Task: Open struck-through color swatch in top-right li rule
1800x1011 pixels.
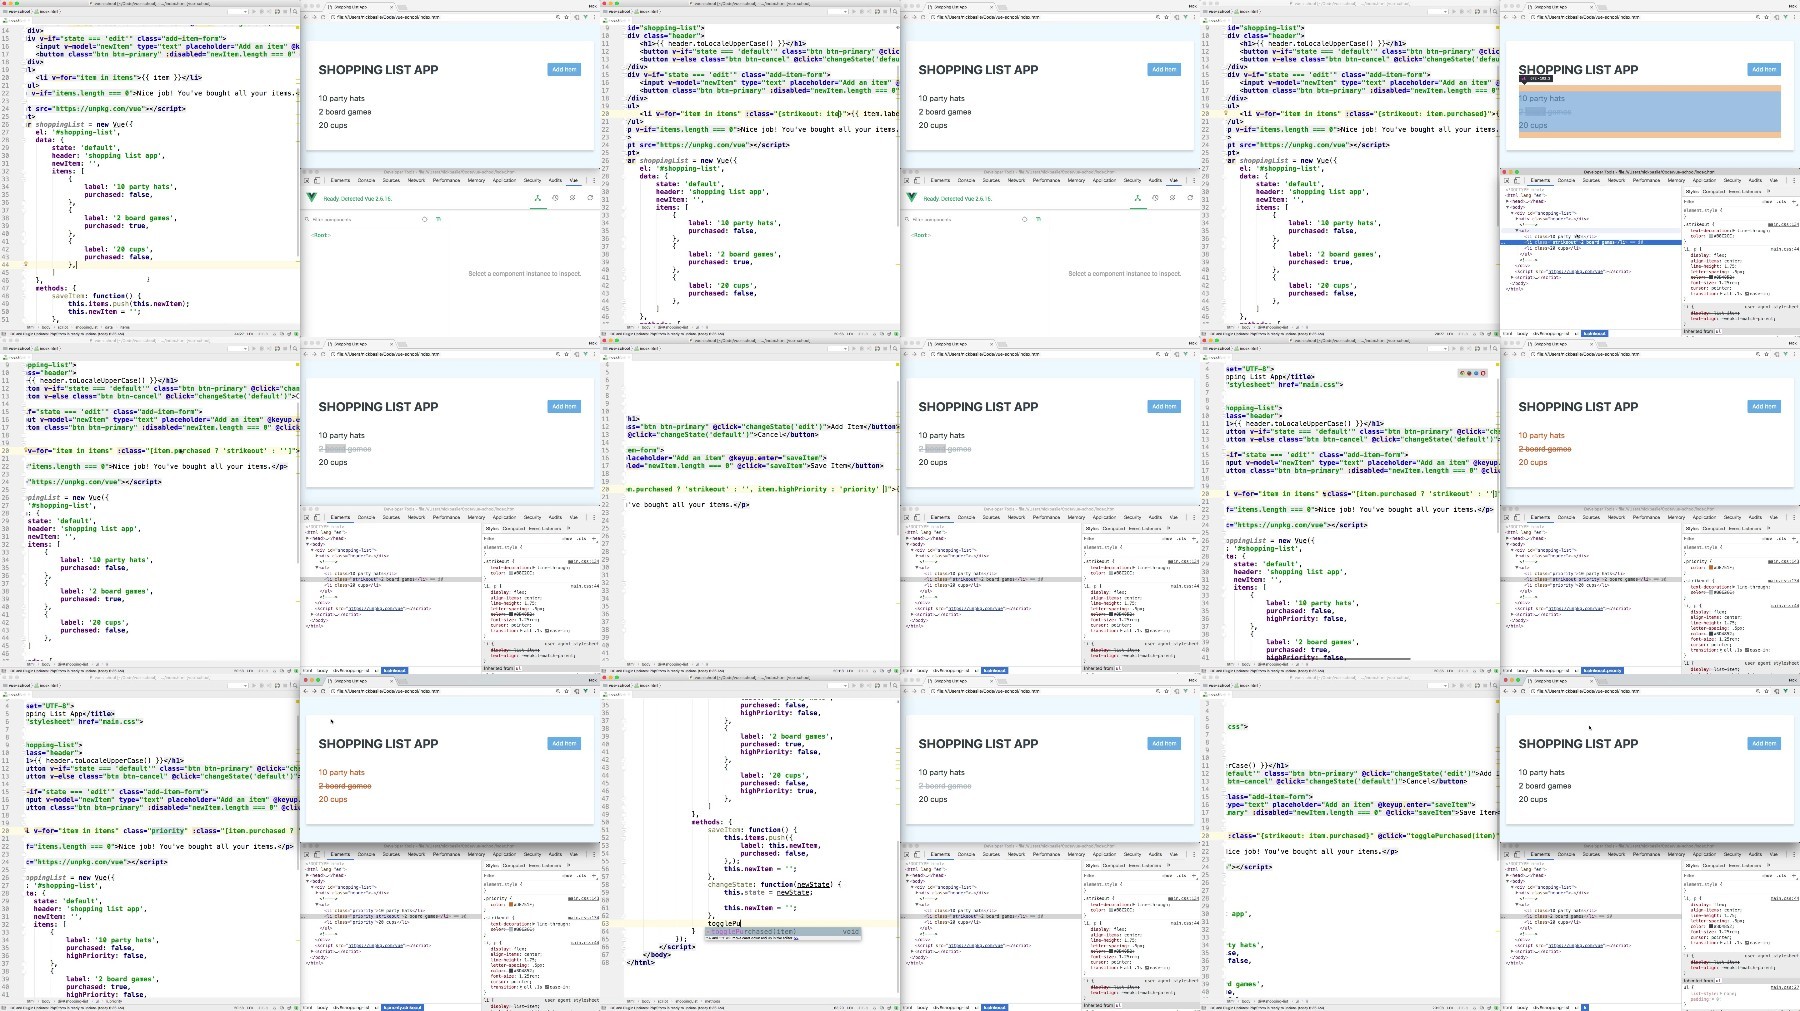Action: click(1713, 277)
